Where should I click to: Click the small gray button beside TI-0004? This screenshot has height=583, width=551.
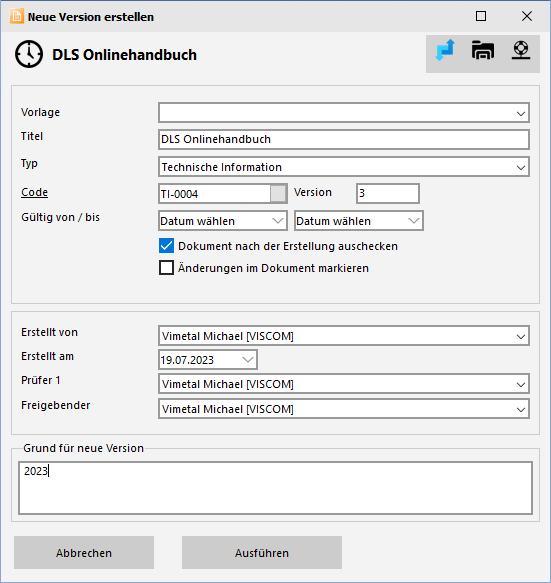pyautogui.click(x=278, y=193)
